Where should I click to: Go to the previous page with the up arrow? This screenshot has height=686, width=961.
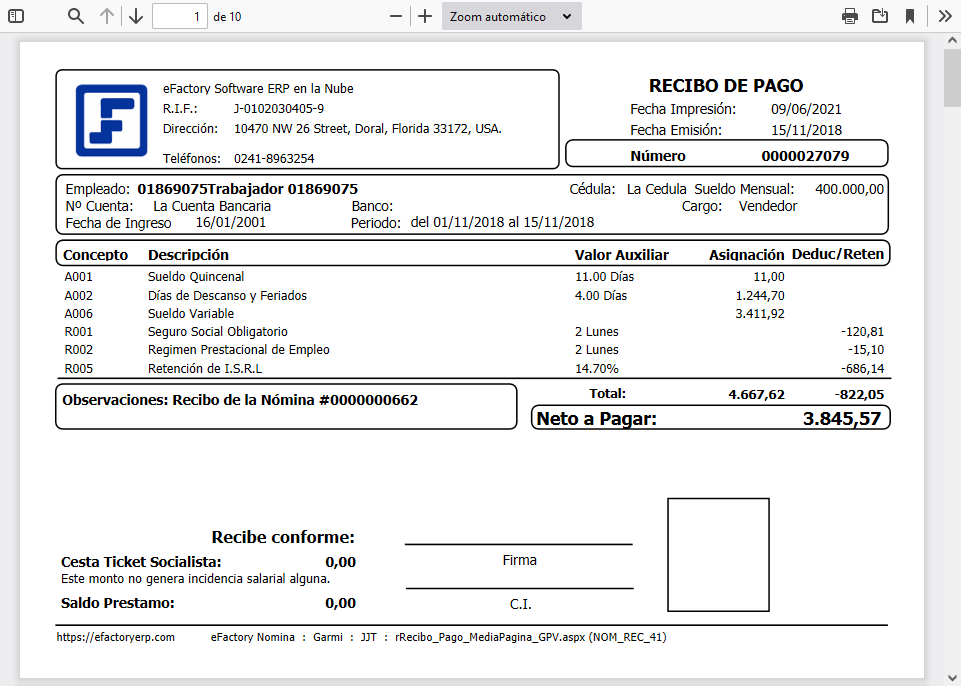108,16
